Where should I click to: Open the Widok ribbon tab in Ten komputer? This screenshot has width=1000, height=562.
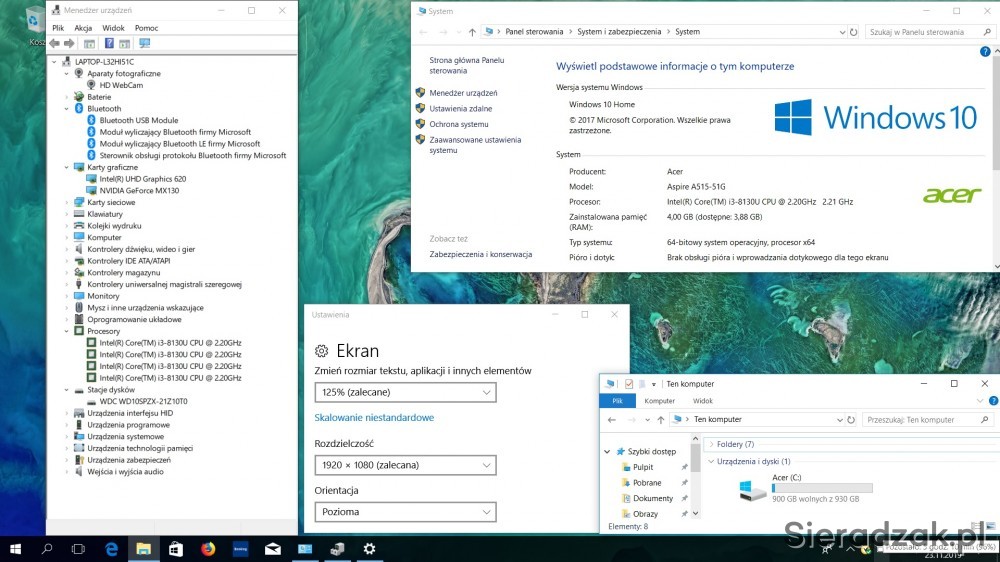[702, 401]
